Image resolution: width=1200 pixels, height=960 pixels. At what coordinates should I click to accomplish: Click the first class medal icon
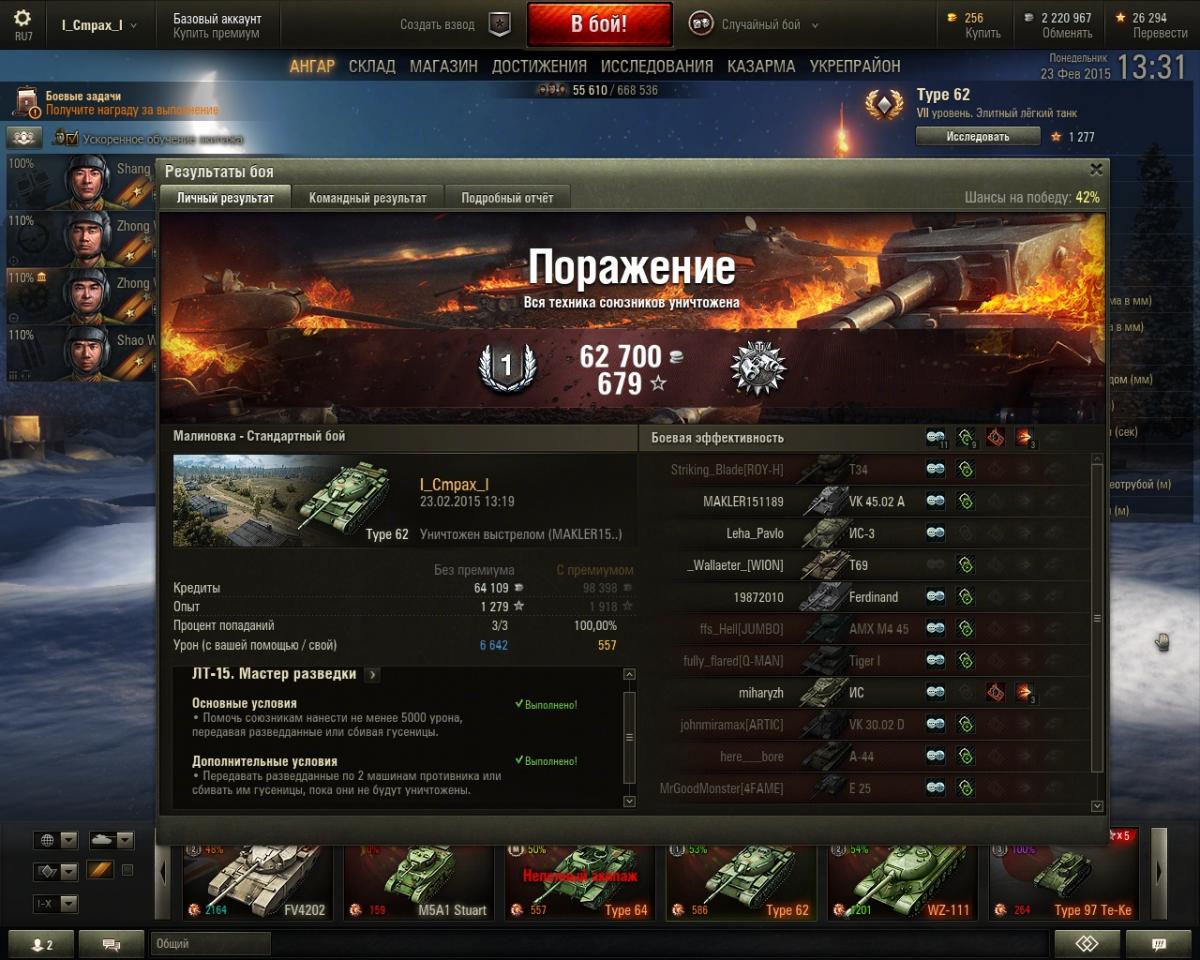[505, 367]
